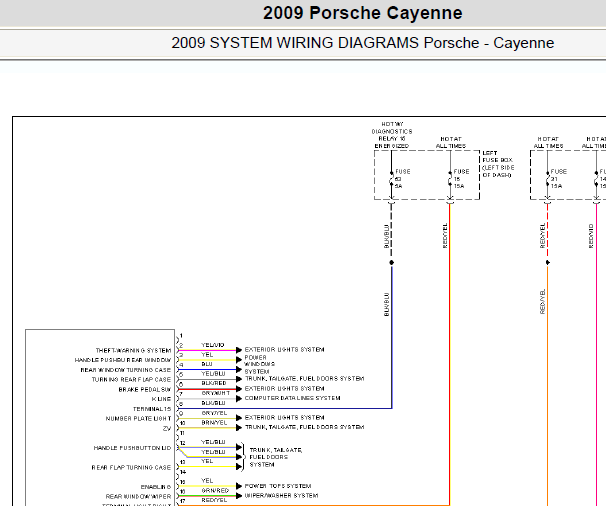Screen dimensions: 606x506
Task: Click the pink 'YEL/VIO' wire at pin 2
Action: [x=209, y=350]
